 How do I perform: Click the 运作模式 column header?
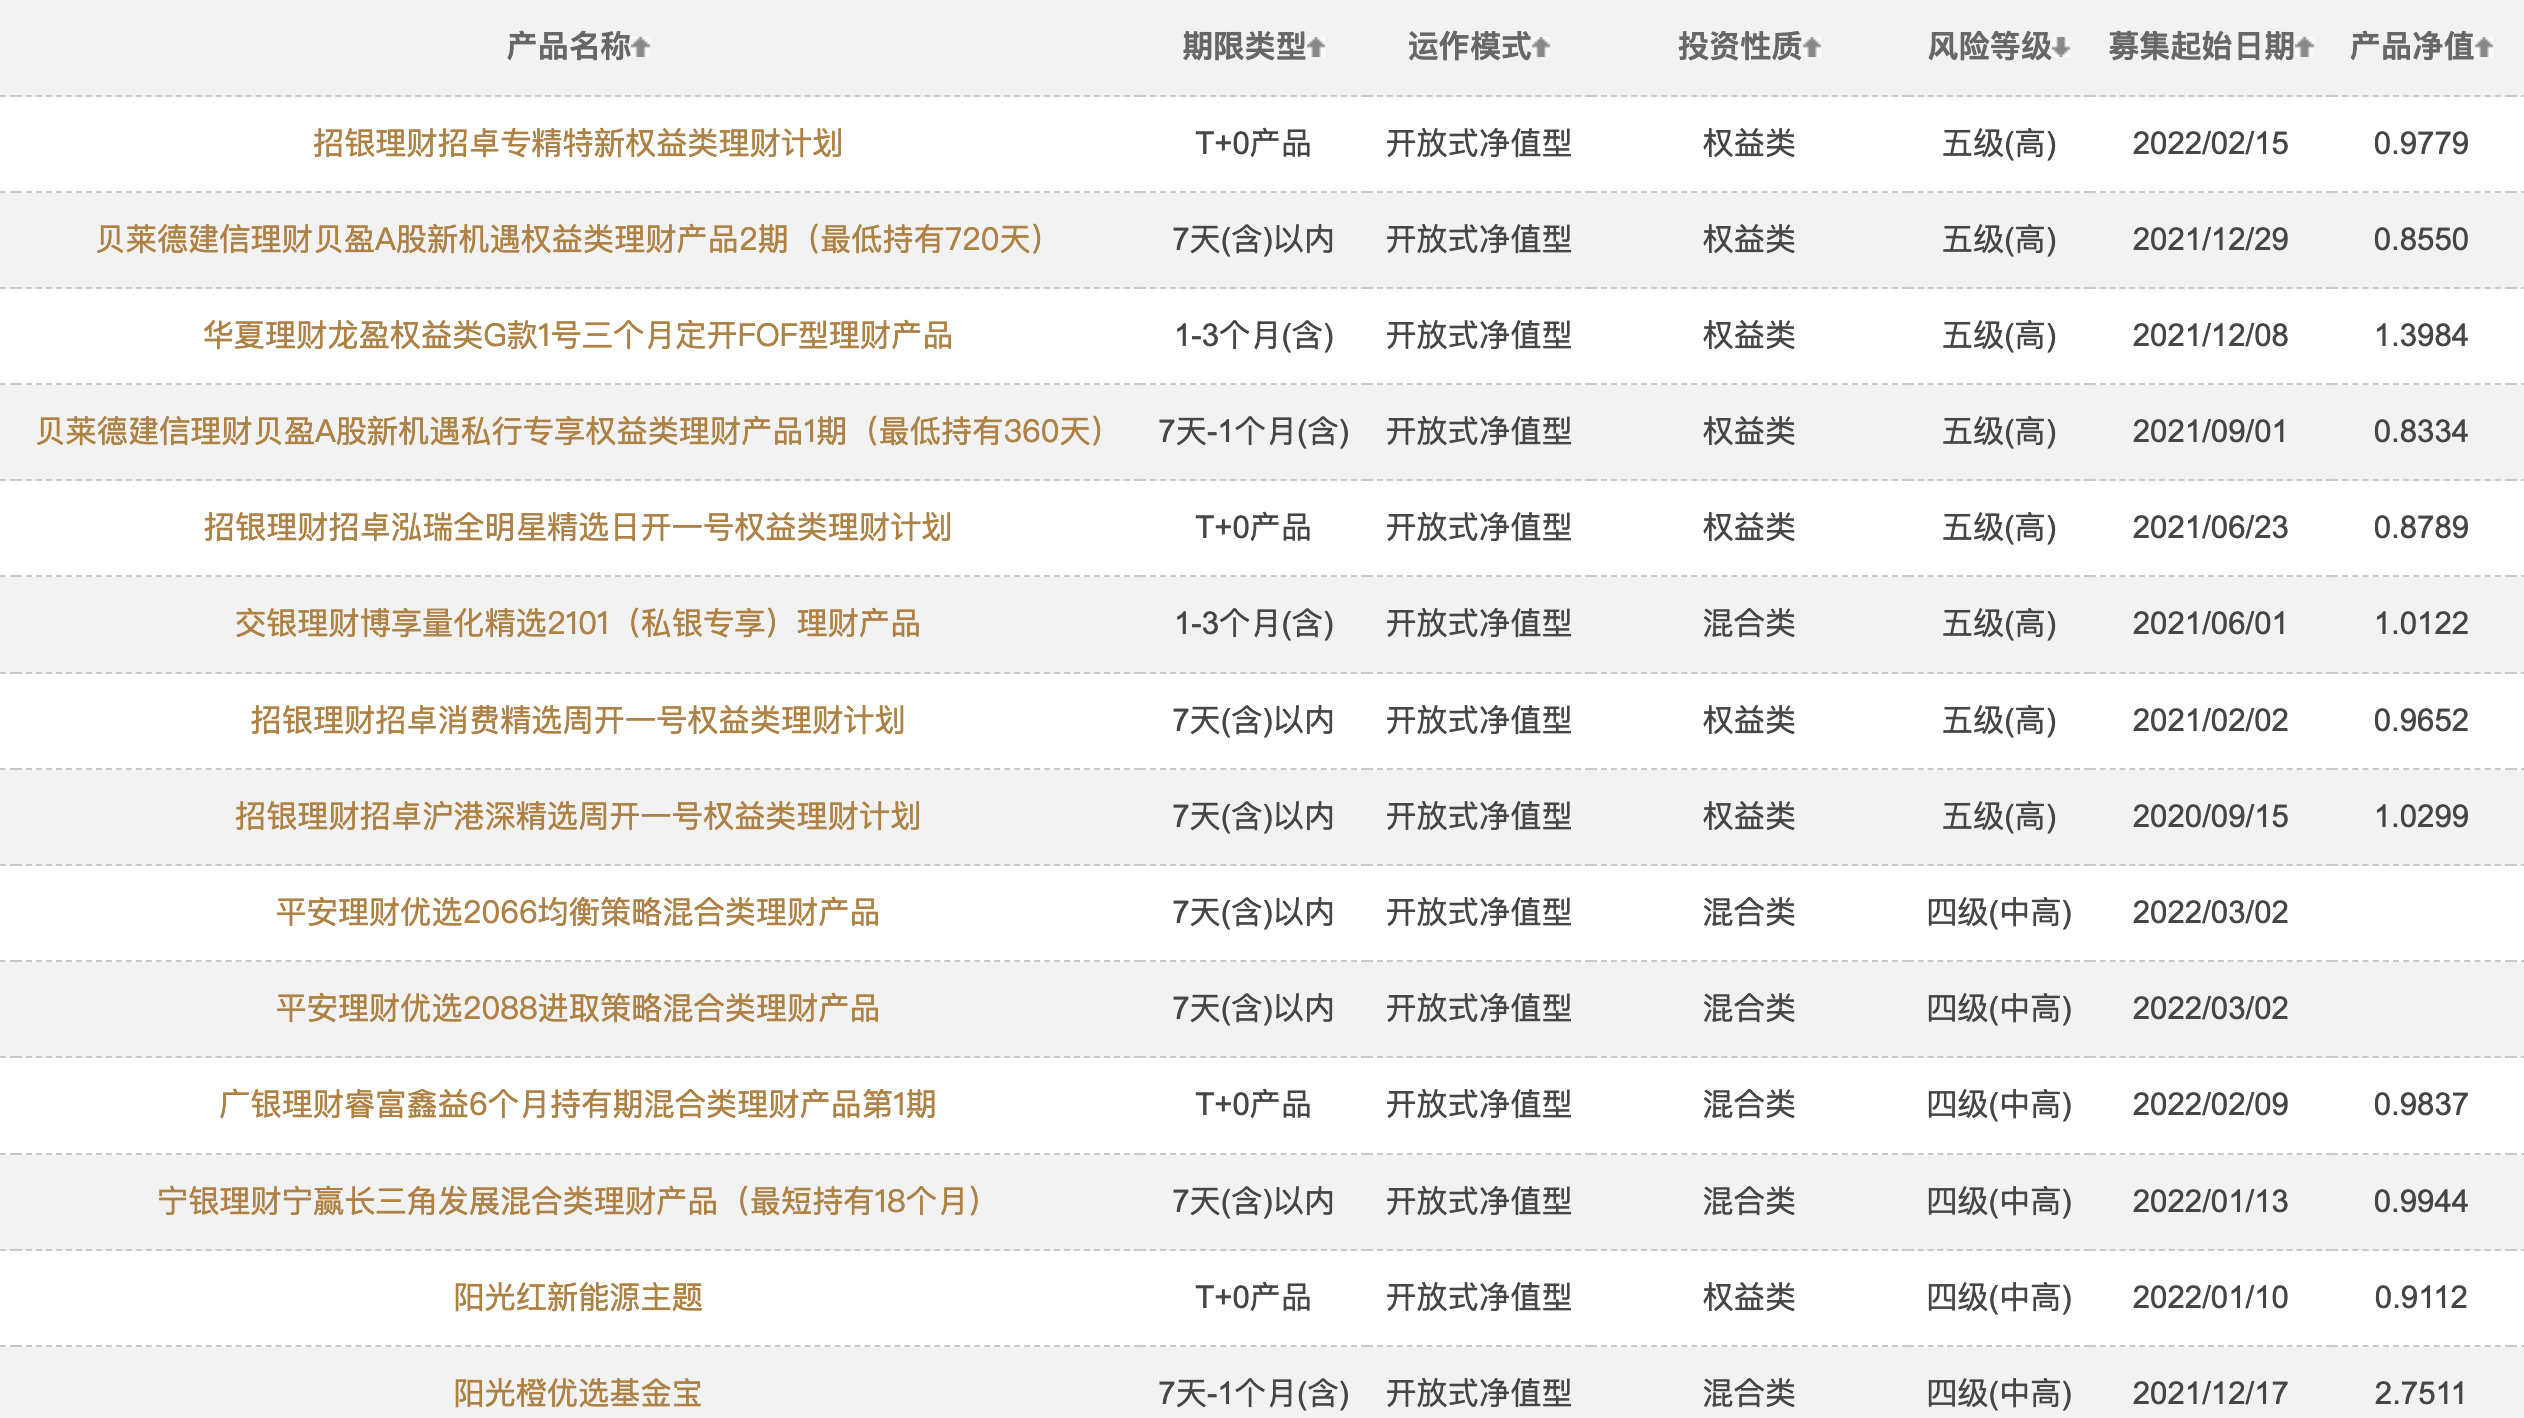[x=1470, y=46]
